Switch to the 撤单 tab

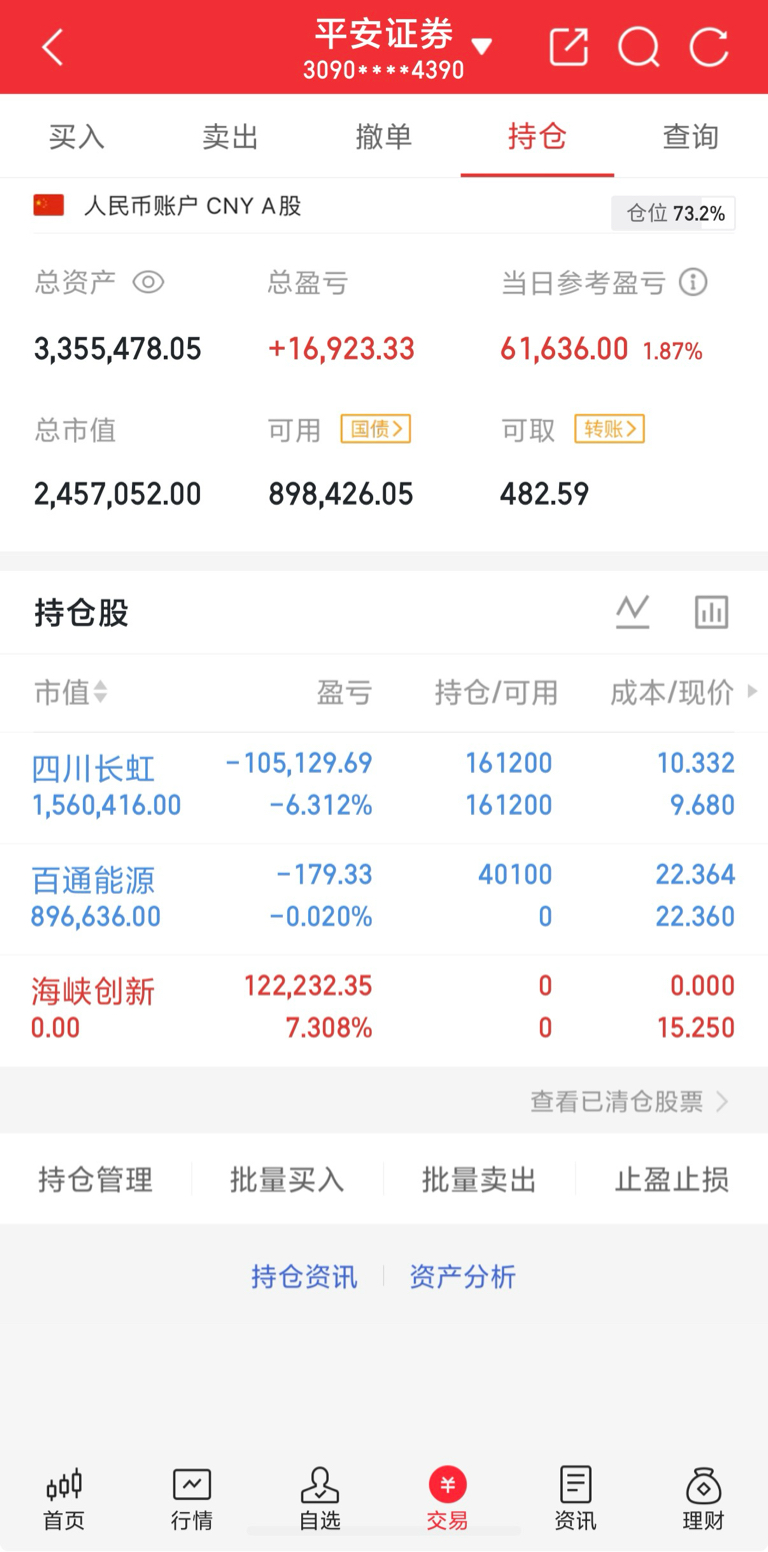(384, 137)
